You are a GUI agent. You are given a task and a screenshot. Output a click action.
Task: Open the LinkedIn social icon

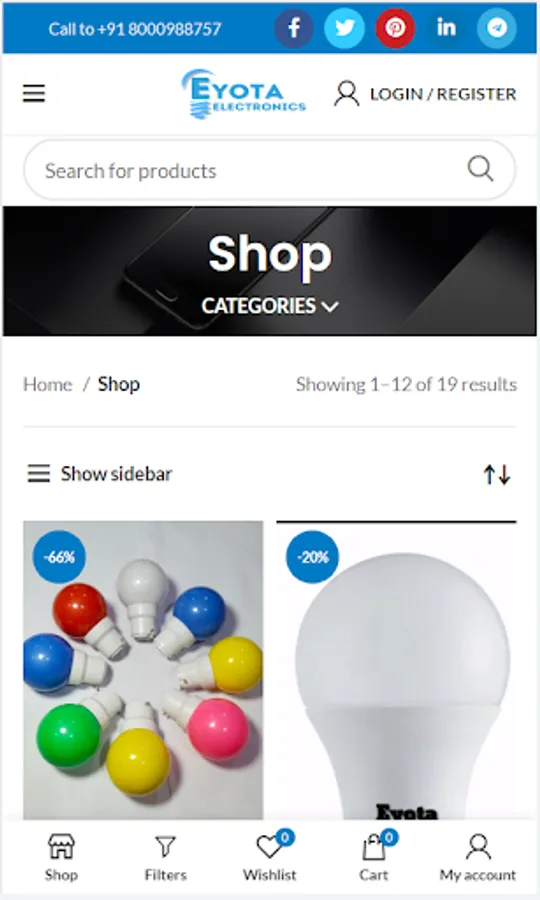point(446,28)
